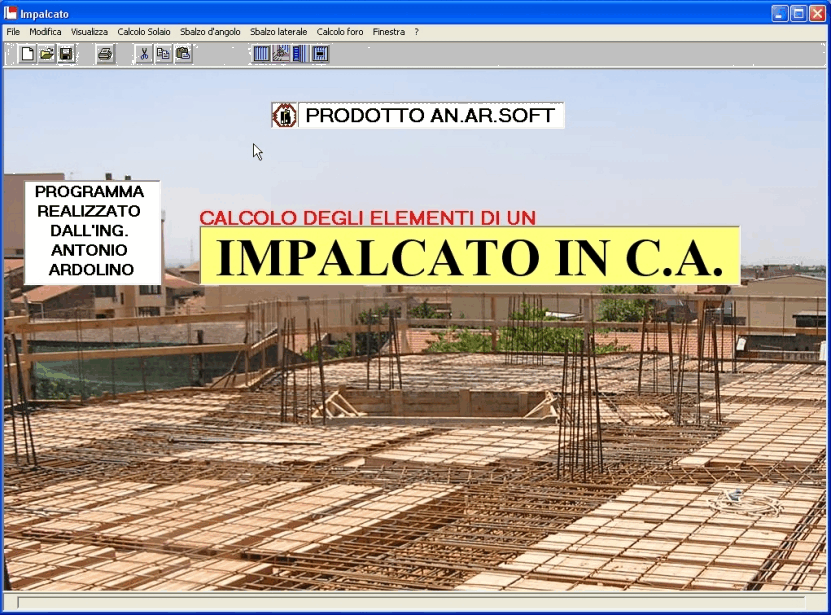Click the copy toolbar icon
This screenshot has width=831, height=615.
point(163,54)
